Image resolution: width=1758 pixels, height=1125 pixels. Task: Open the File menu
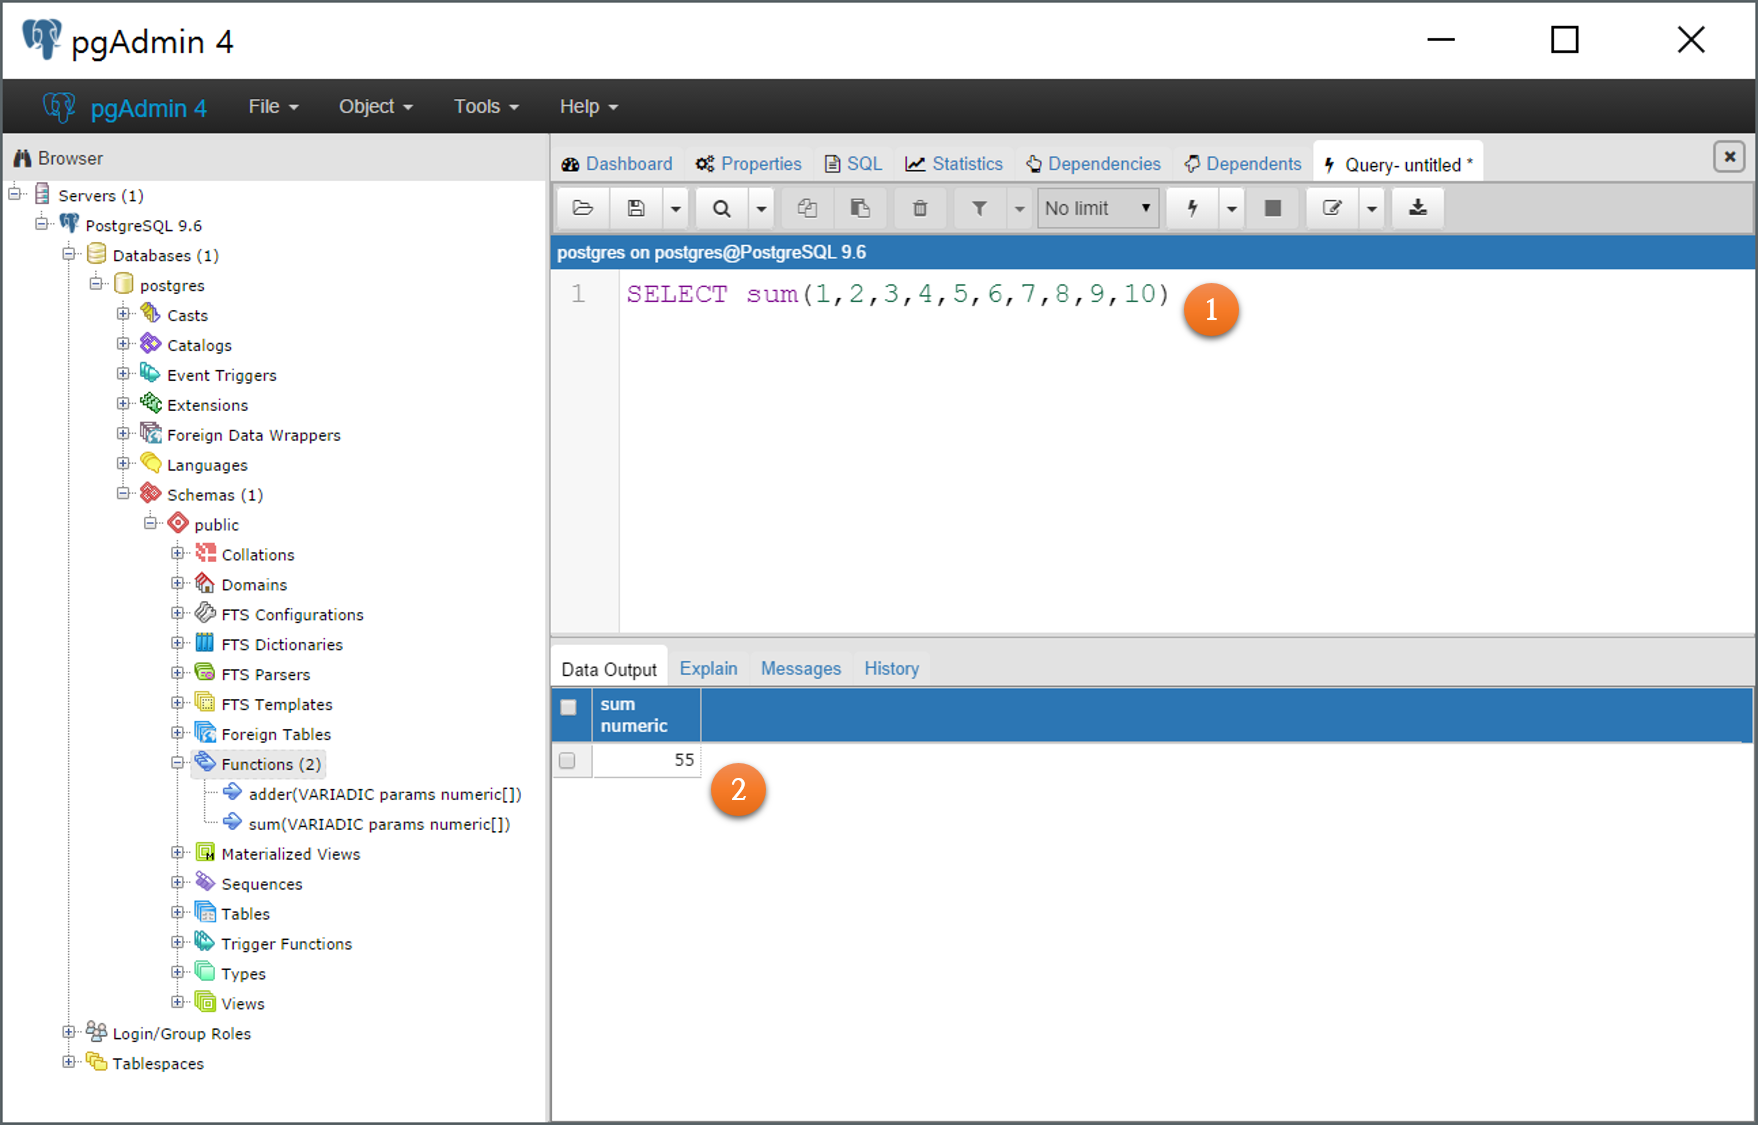274,106
